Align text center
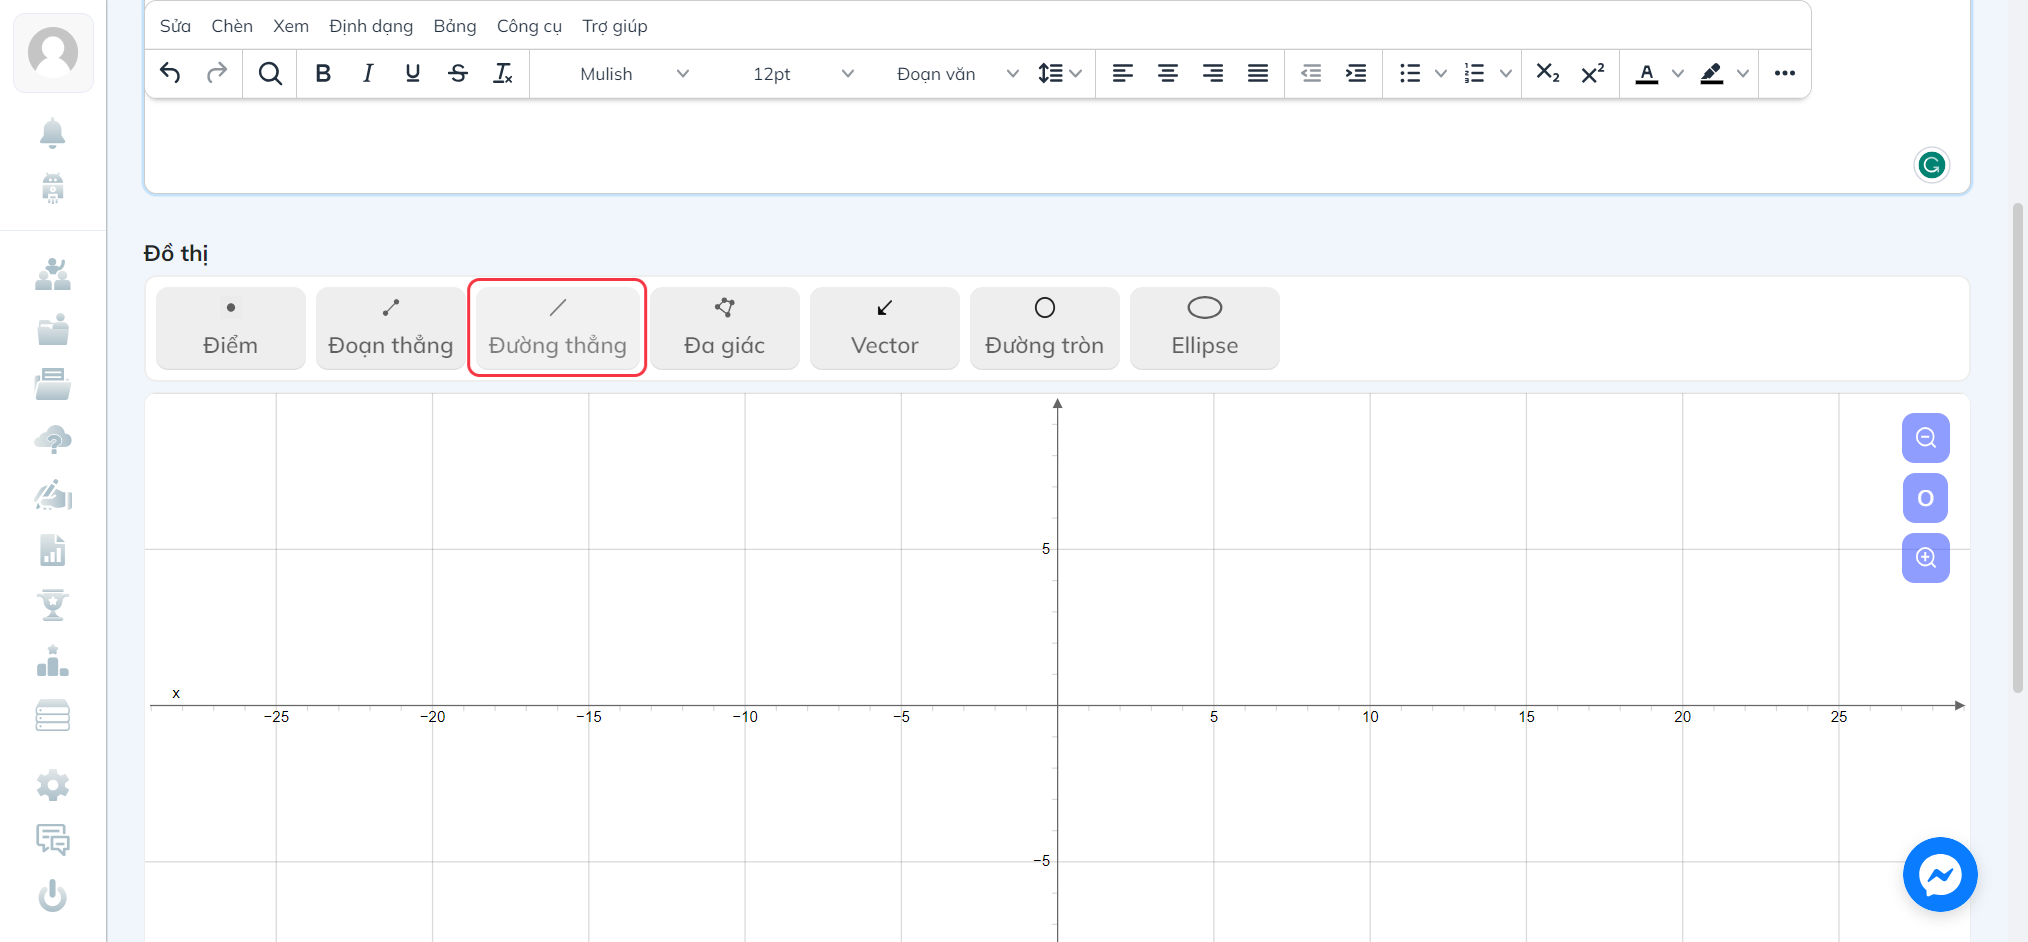2028x942 pixels. [1168, 73]
